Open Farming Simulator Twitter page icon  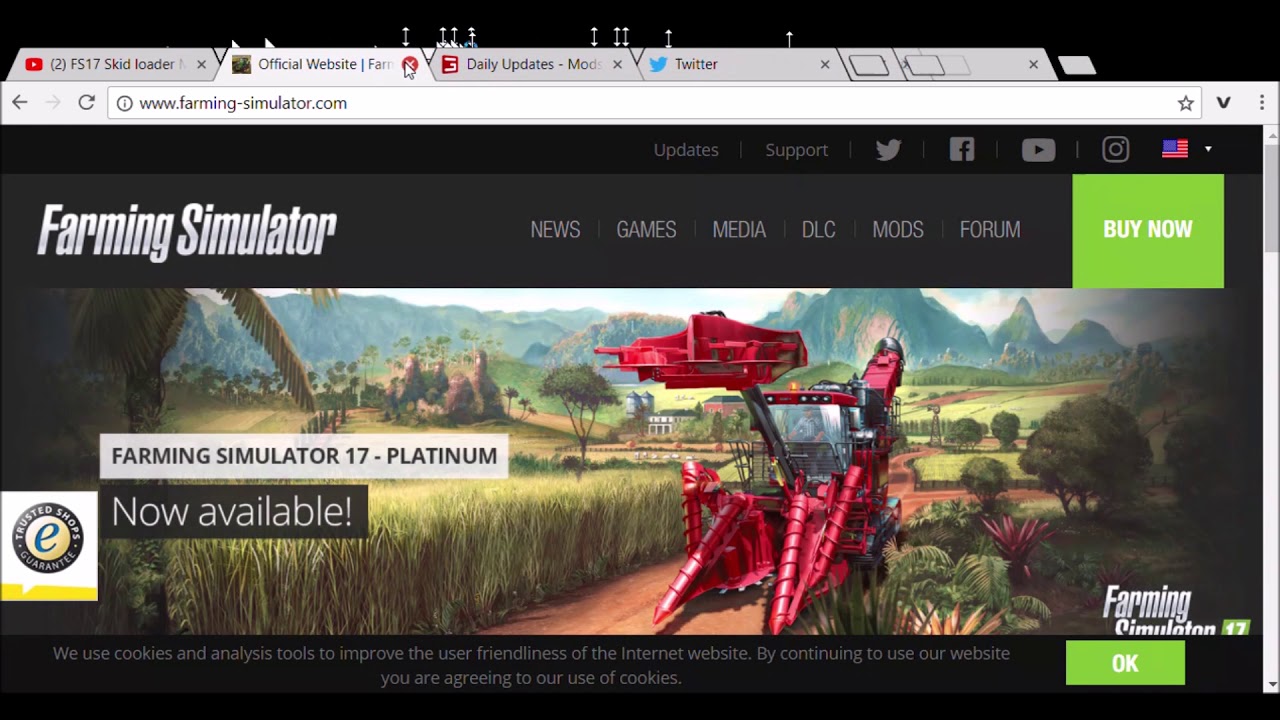click(888, 150)
